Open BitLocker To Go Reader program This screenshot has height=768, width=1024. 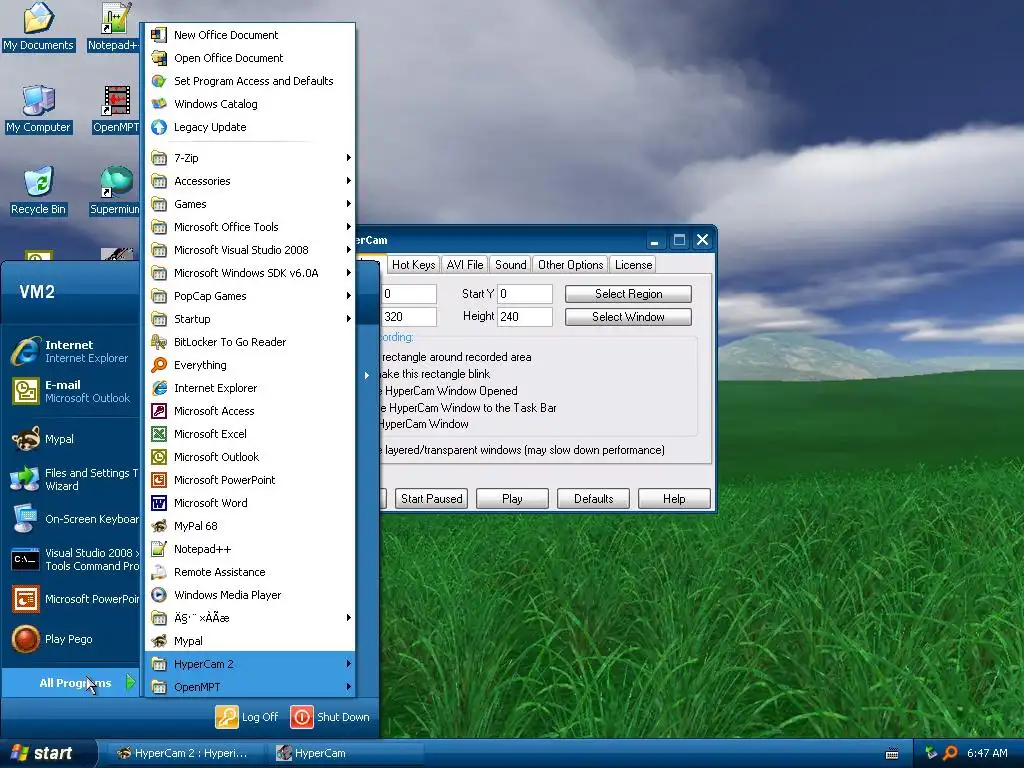pyautogui.click(x=249, y=342)
